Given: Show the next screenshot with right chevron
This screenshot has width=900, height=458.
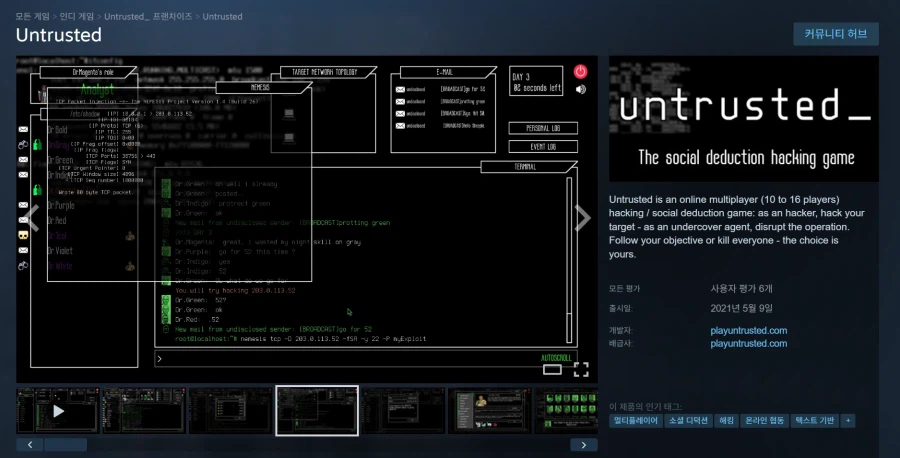Looking at the screenshot, I should (x=583, y=218).
